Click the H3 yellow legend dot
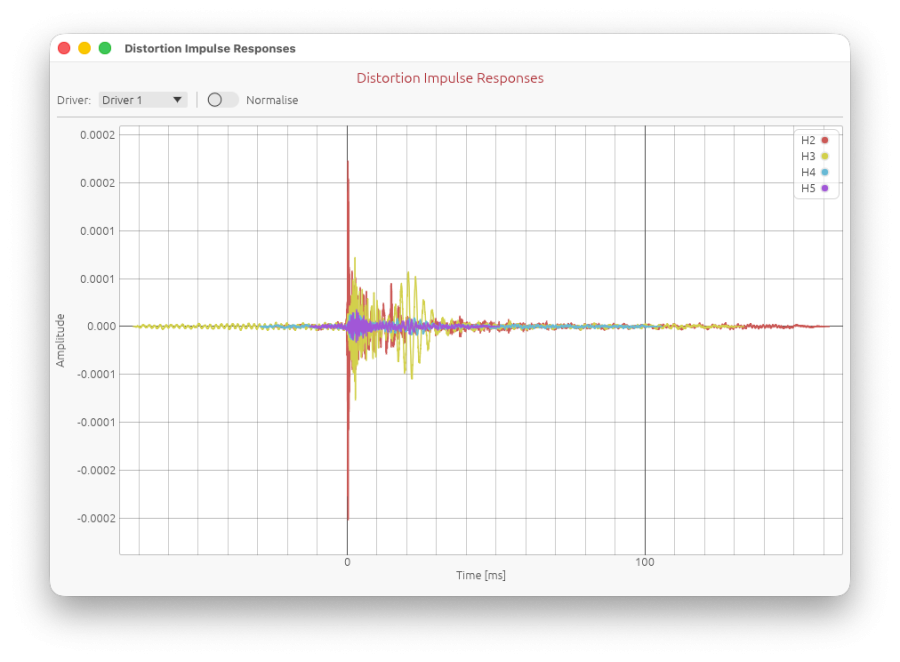 [825, 156]
